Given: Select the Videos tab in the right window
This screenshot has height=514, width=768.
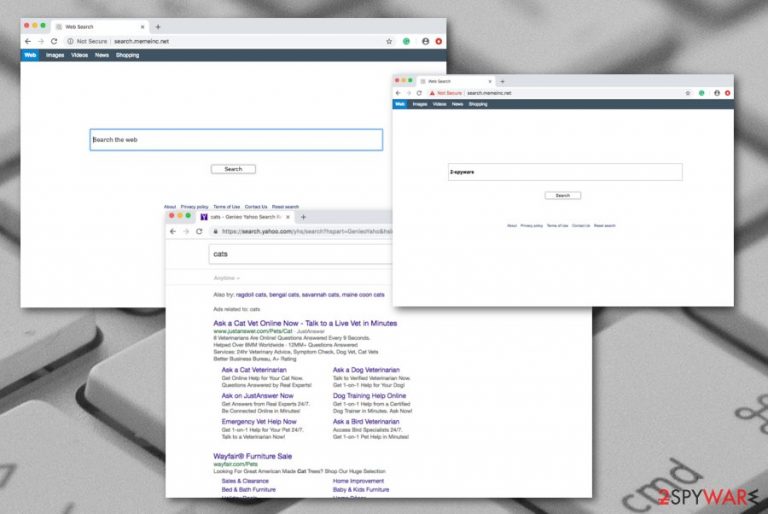Looking at the screenshot, I should click(x=439, y=104).
